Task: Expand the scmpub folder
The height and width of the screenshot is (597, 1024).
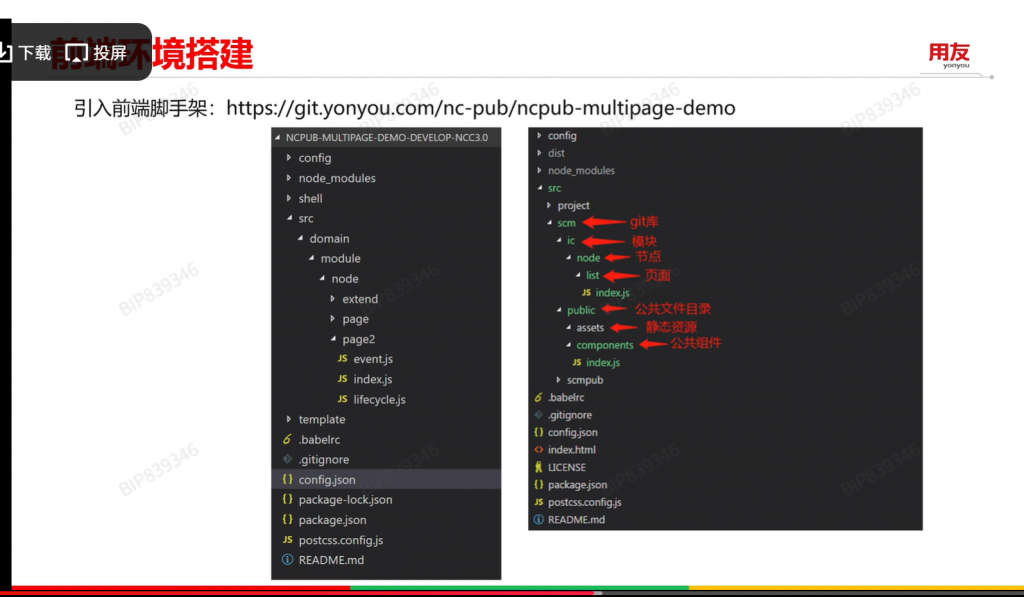Action: pyautogui.click(x=558, y=380)
